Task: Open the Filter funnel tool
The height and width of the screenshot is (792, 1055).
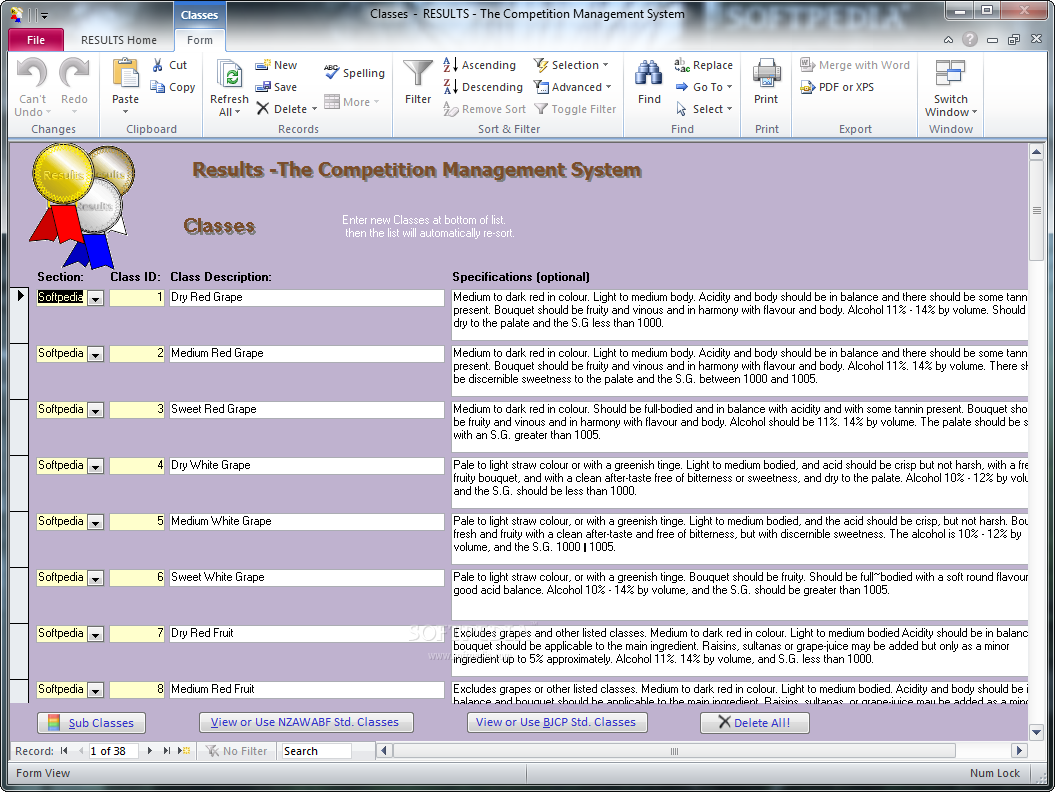Action: pos(418,82)
